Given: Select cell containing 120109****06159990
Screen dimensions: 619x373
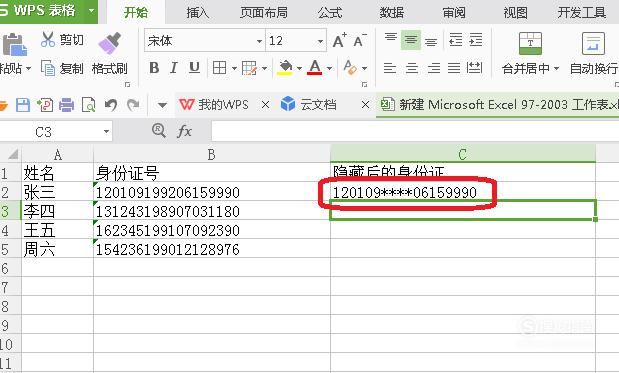Looking at the screenshot, I should tap(463, 191).
